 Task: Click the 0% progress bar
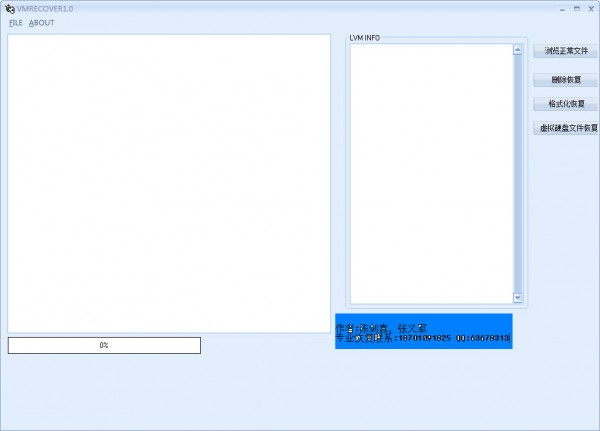point(104,345)
